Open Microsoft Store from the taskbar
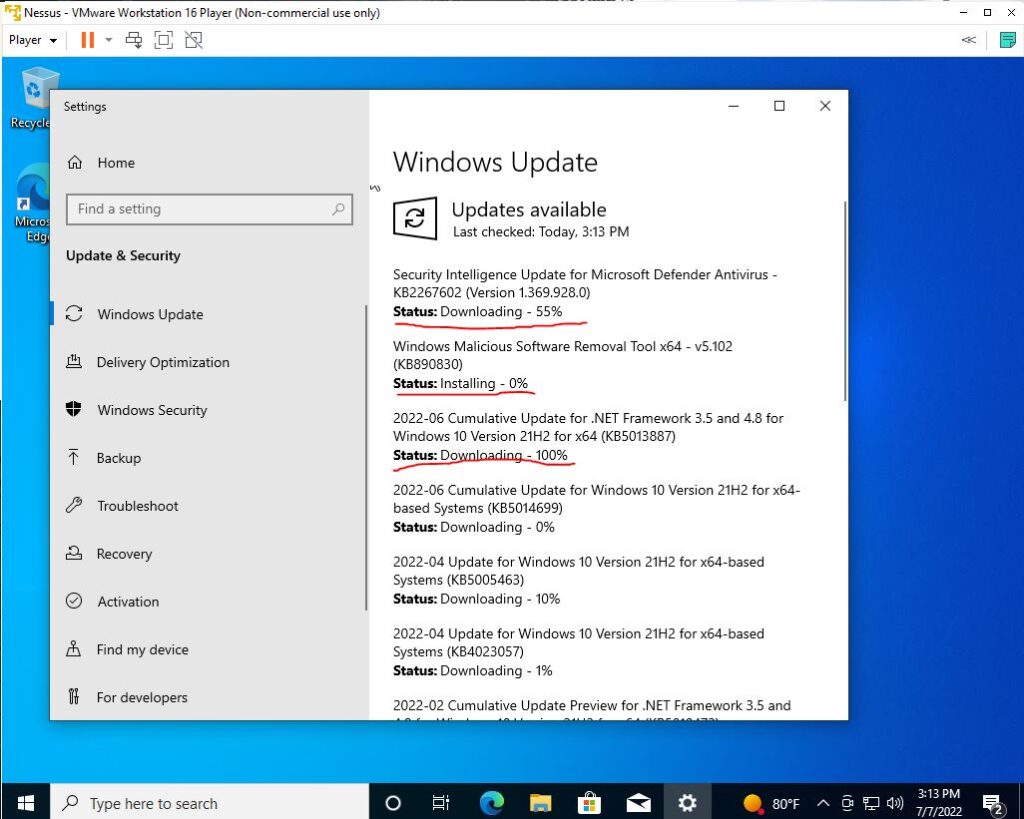The image size is (1024, 819). (x=589, y=803)
